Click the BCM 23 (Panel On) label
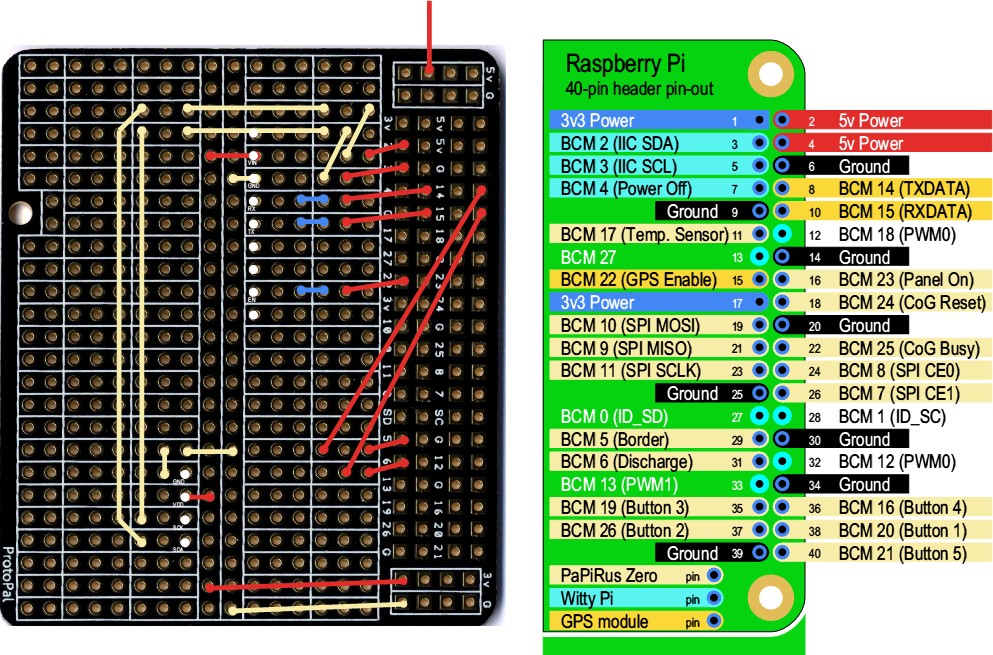 tap(906, 279)
